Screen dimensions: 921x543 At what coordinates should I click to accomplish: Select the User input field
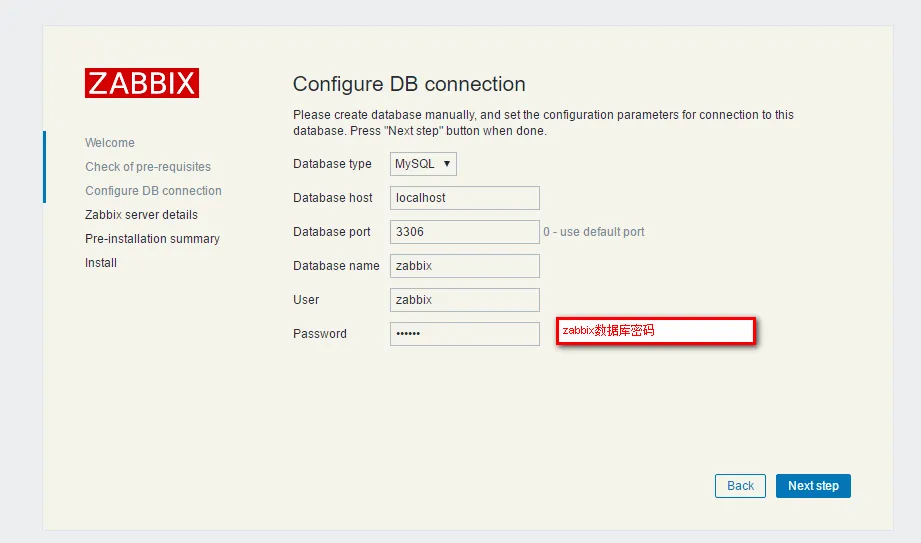point(465,300)
